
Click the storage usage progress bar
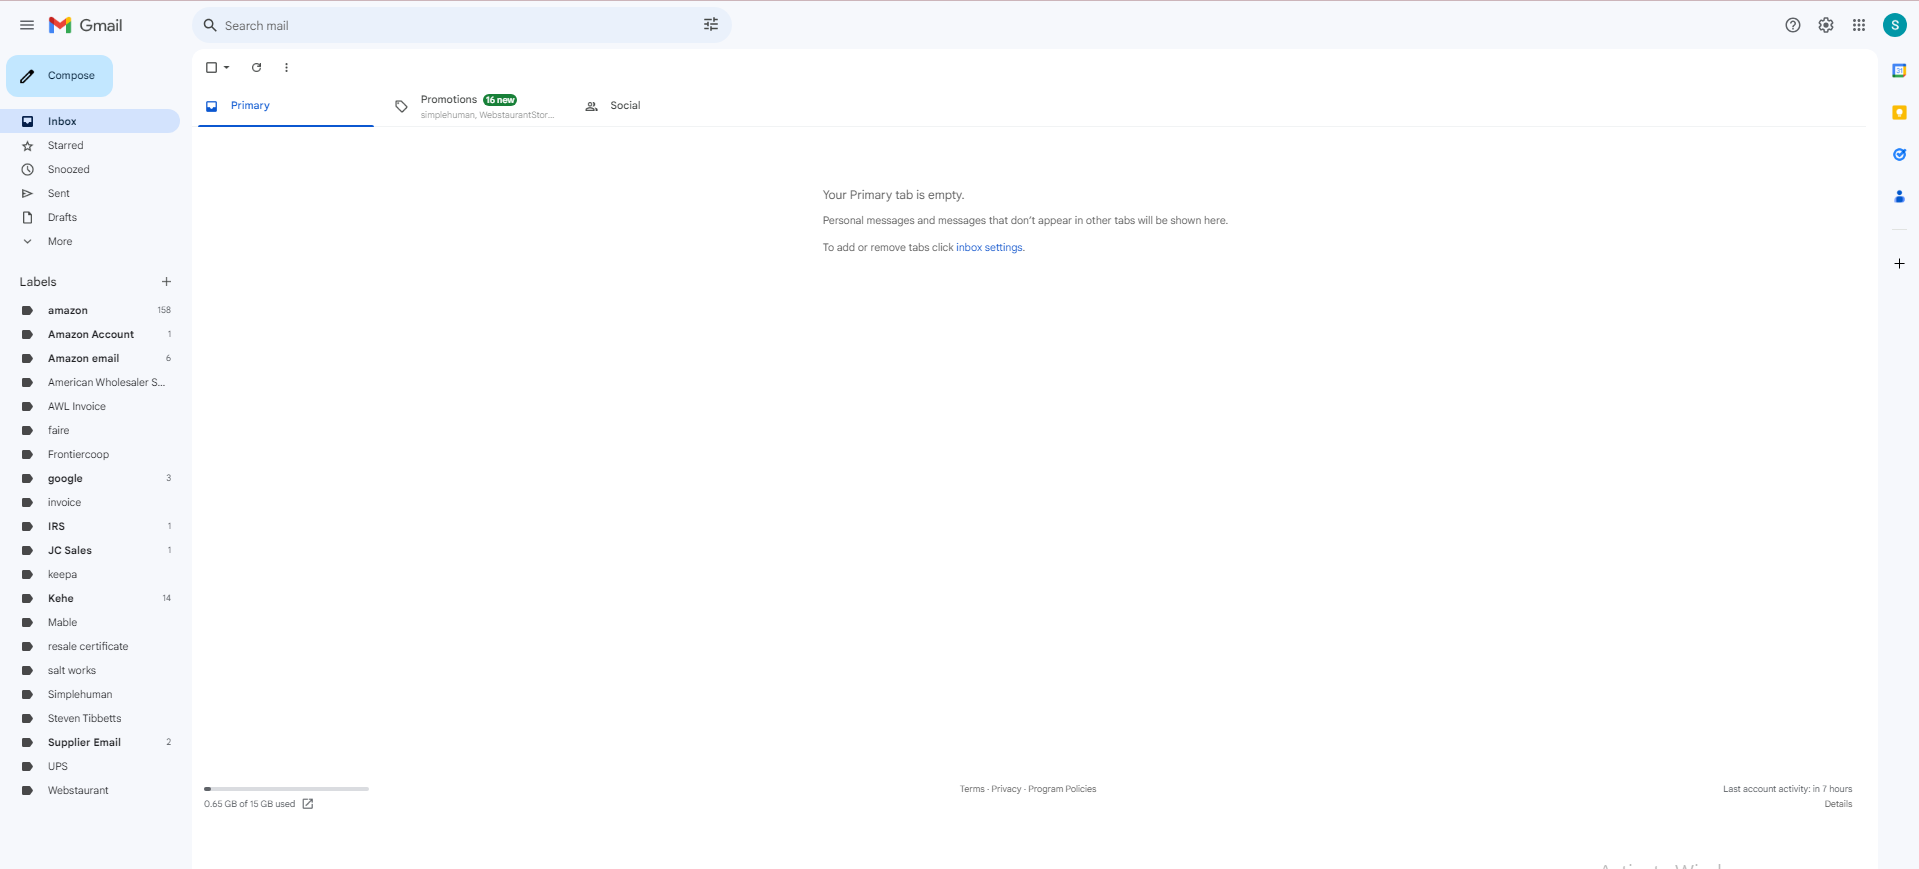click(286, 789)
